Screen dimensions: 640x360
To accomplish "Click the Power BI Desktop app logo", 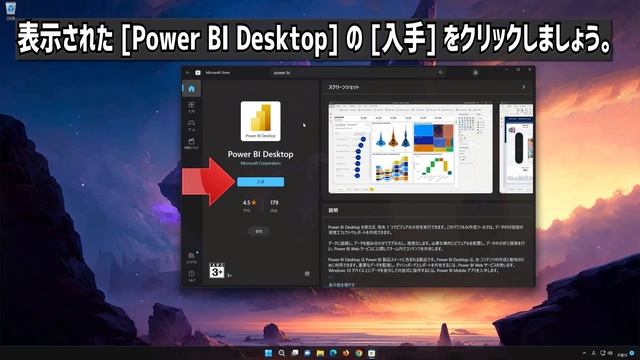I will (260, 121).
